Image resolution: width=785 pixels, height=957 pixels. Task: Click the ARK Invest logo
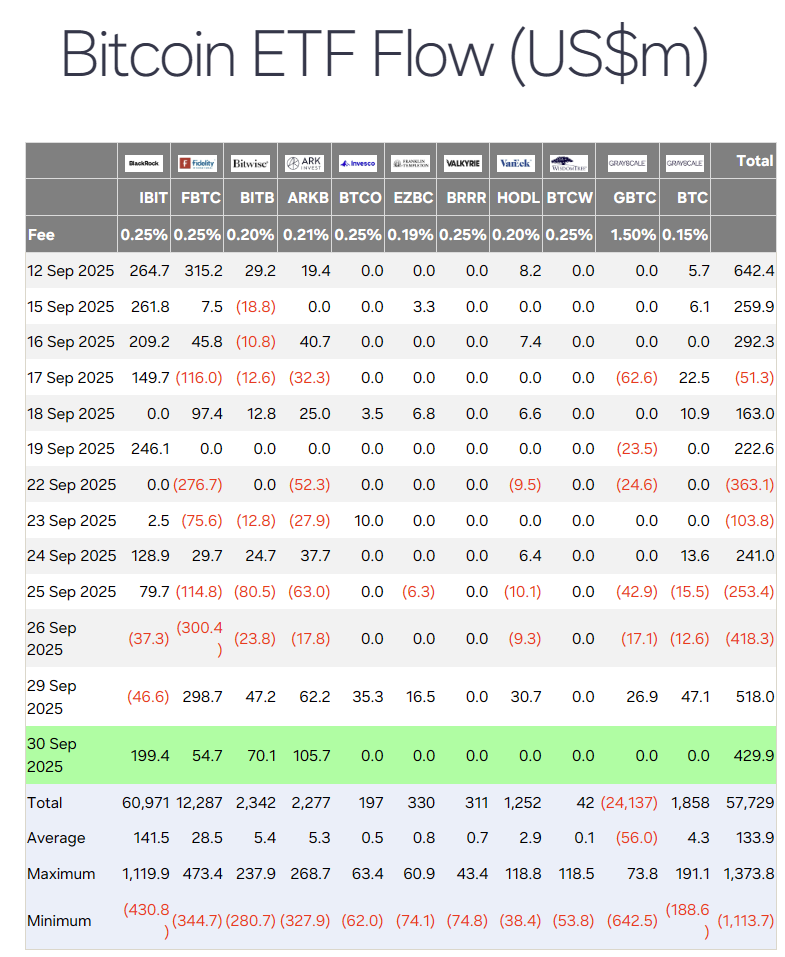[x=305, y=163]
